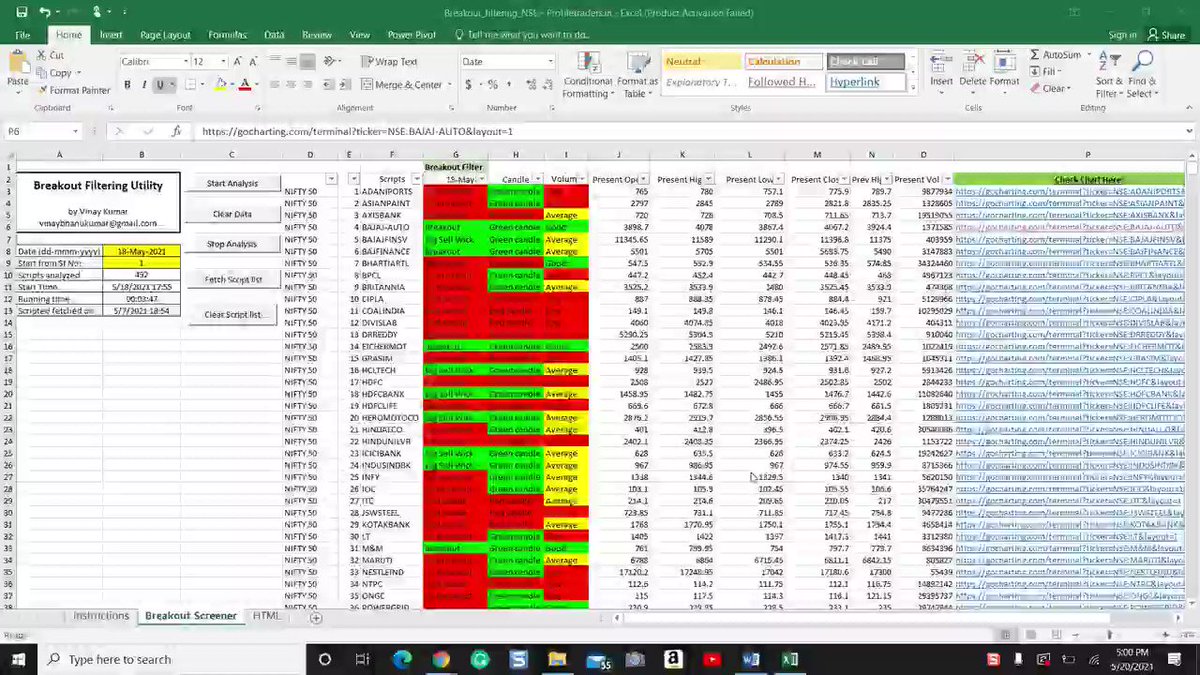The image size is (1200, 675).
Task: Open the font name combo box
Action: [153, 62]
